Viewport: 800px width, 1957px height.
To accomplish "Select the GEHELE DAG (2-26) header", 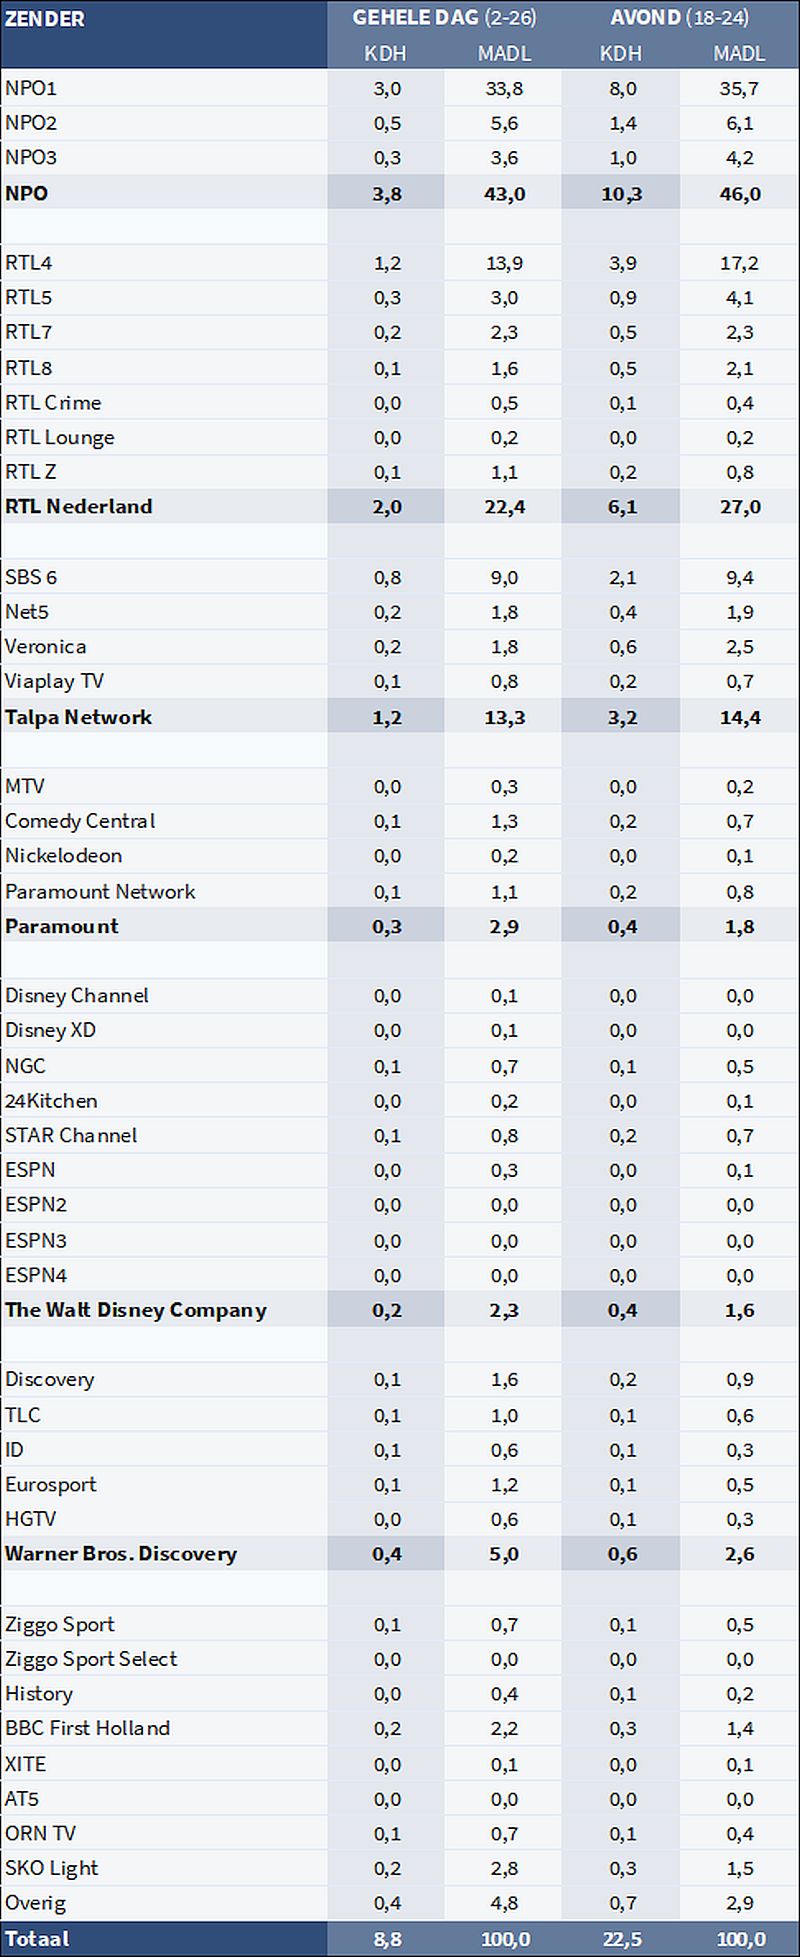I will 443,18.
